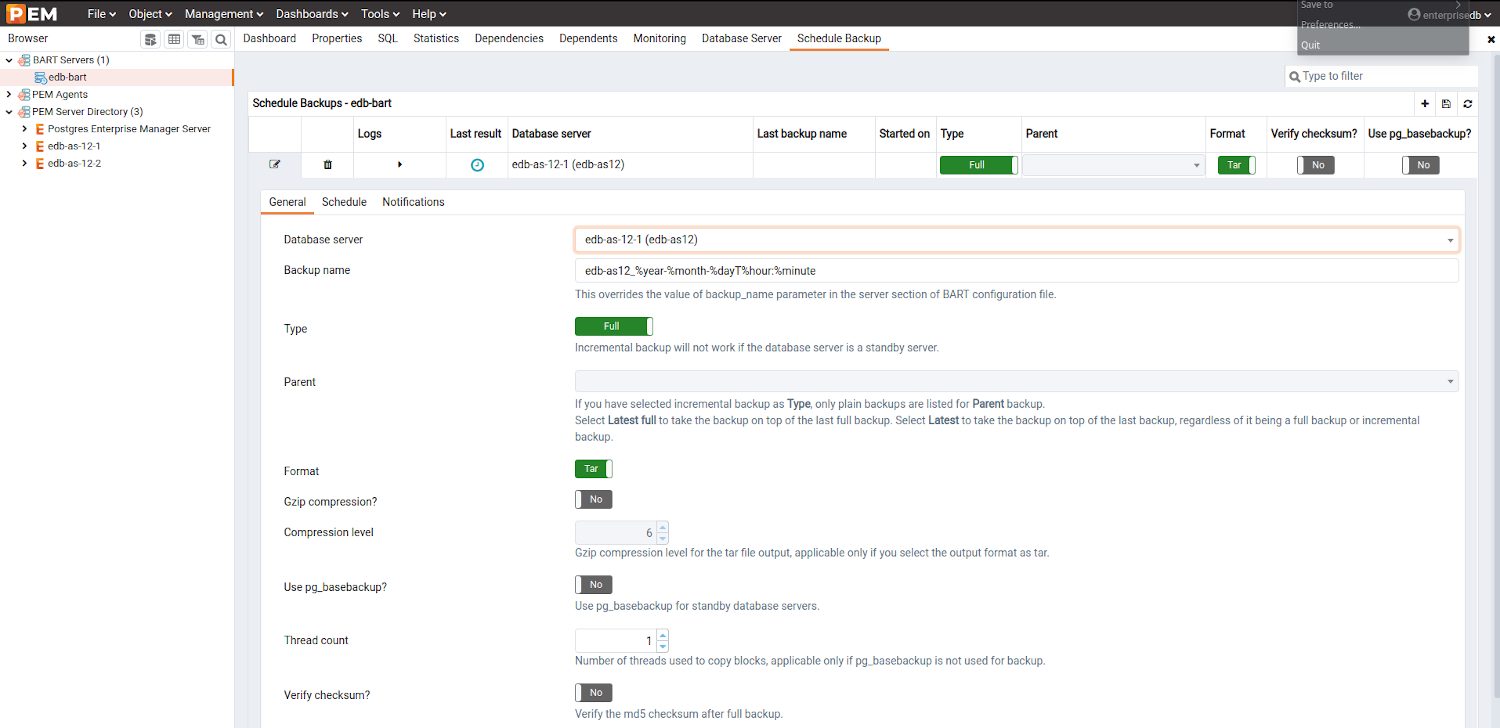Image resolution: width=1500 pixels, height=728 pixels.
Task: Click the PEM Agents group icon
Action: [24, 94]
